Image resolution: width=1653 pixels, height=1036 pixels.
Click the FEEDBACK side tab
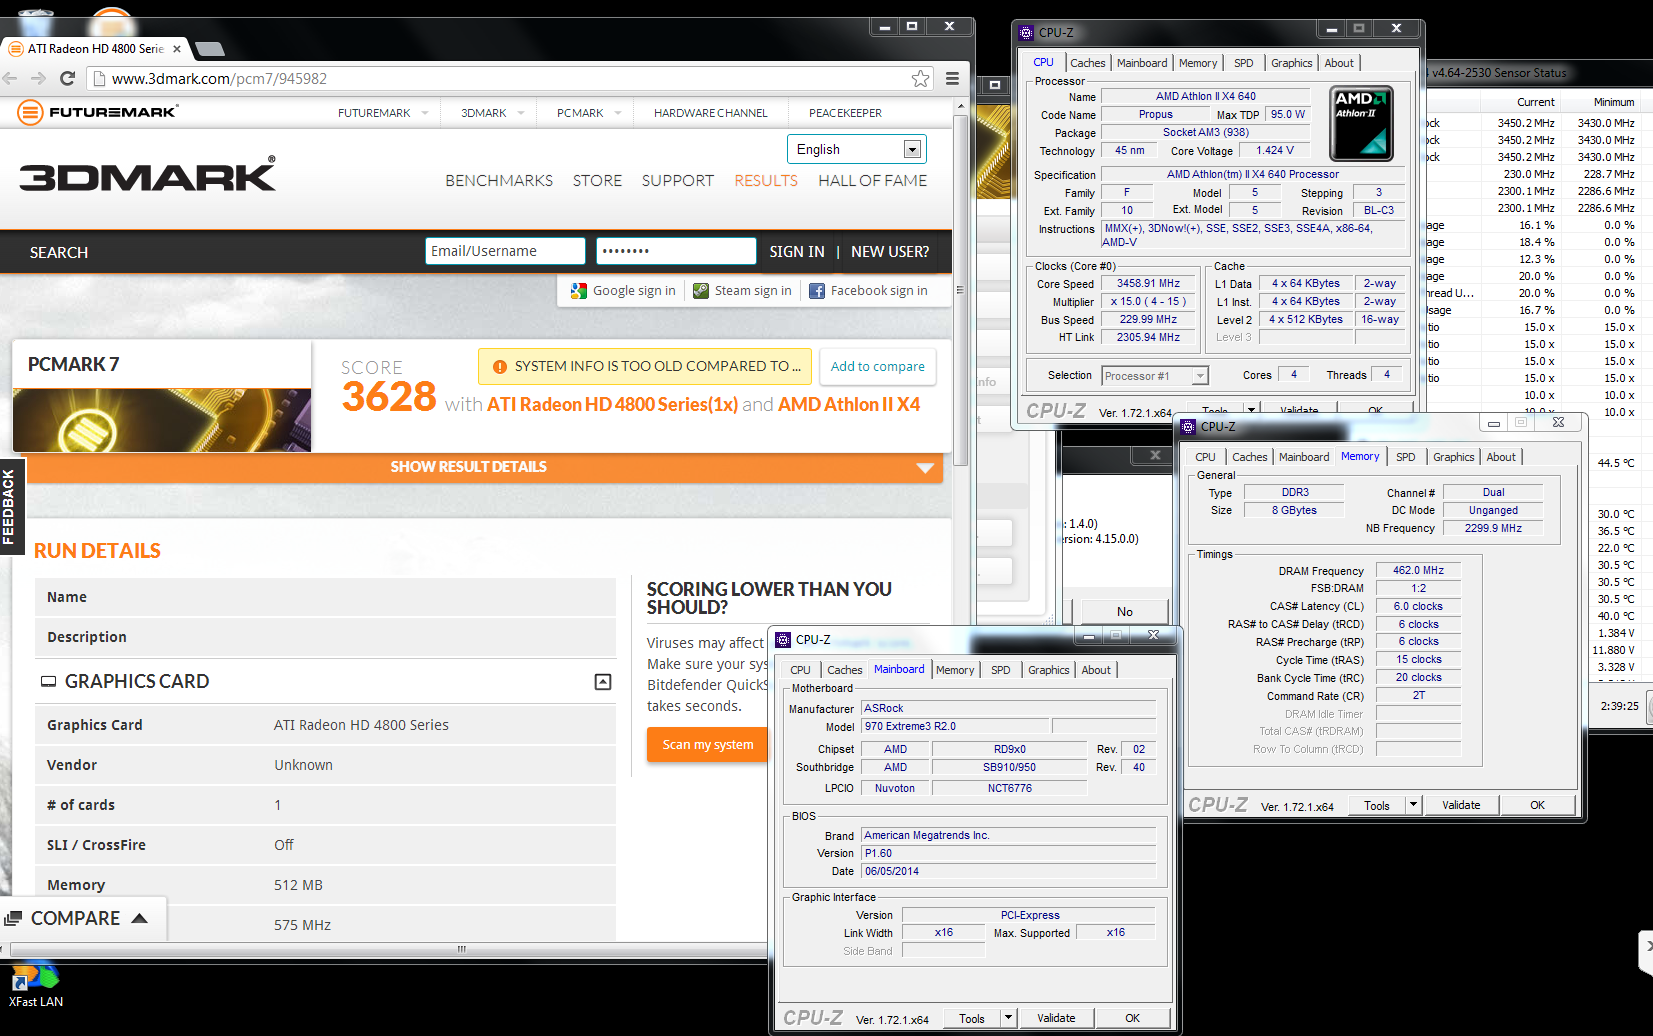coord(11,506)
